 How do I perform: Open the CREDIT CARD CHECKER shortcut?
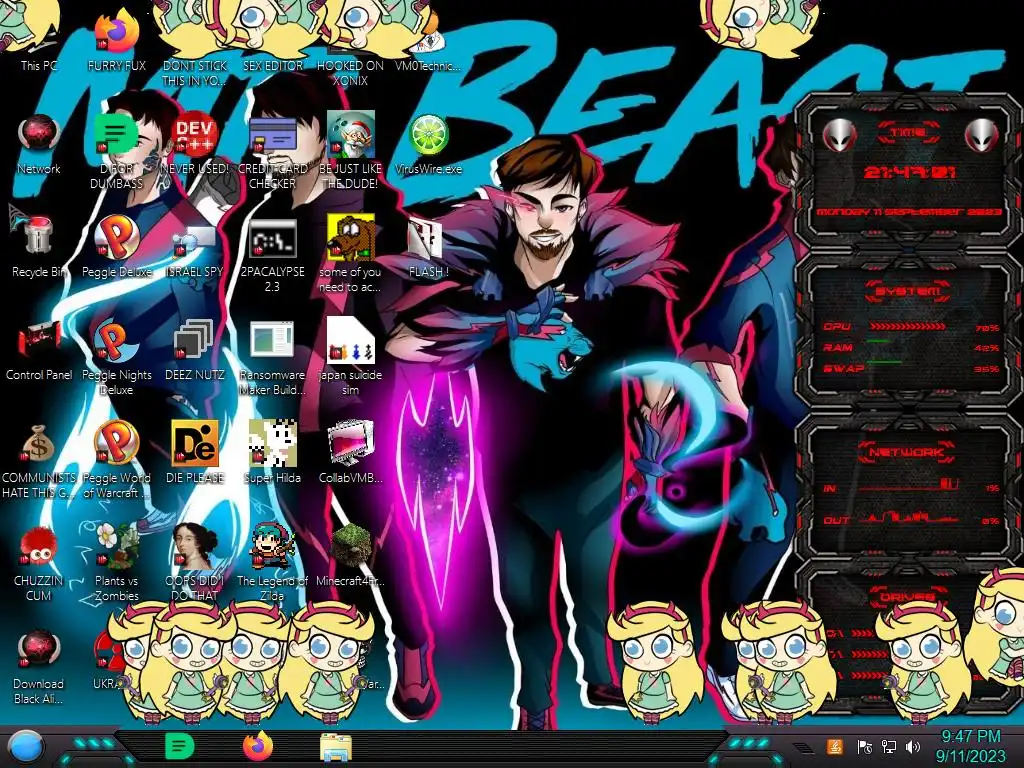click(272, 137)
